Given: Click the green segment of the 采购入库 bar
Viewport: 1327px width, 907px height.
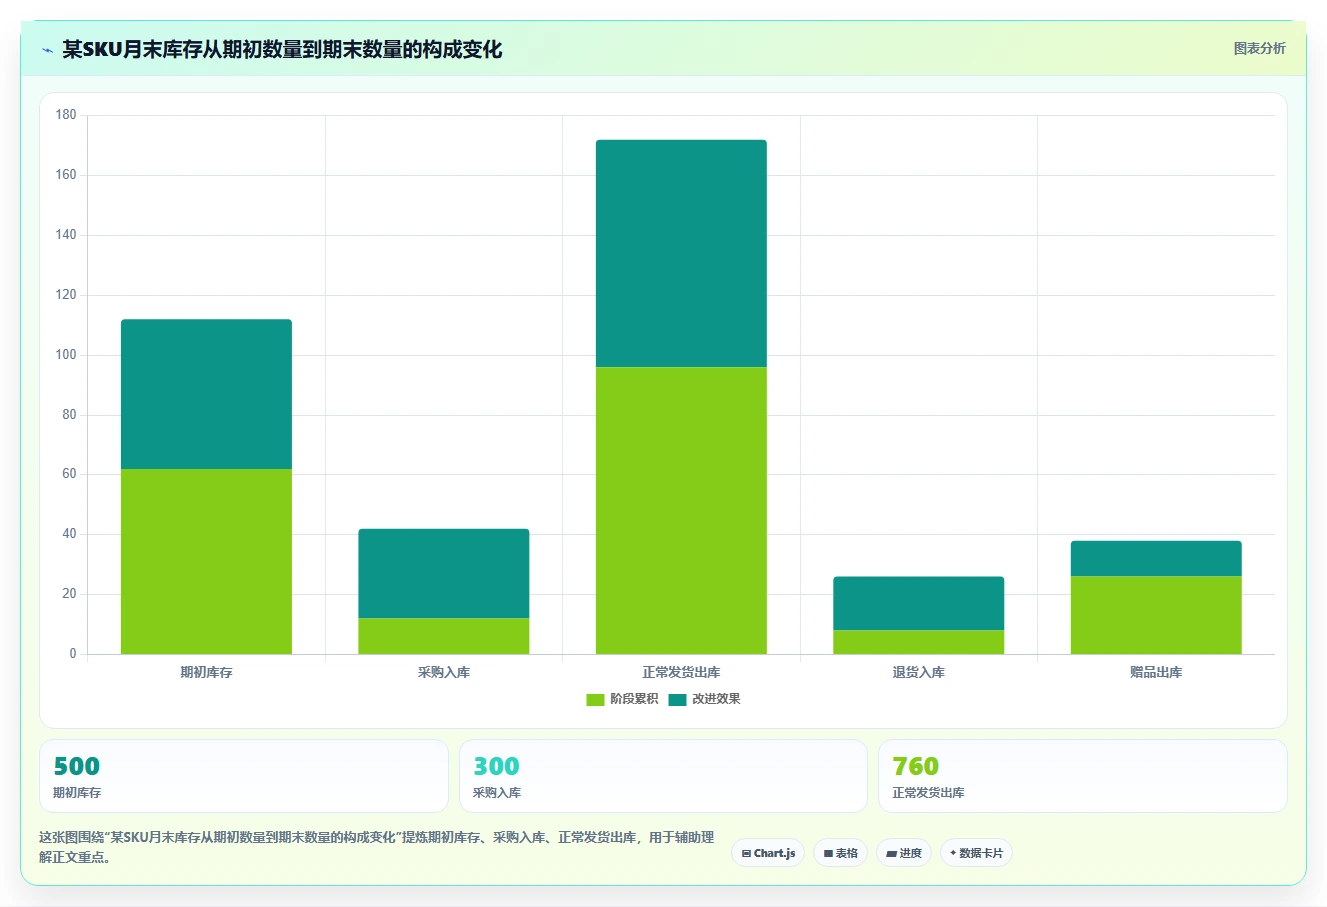Looking at the screenshot, I should [444, 636].
